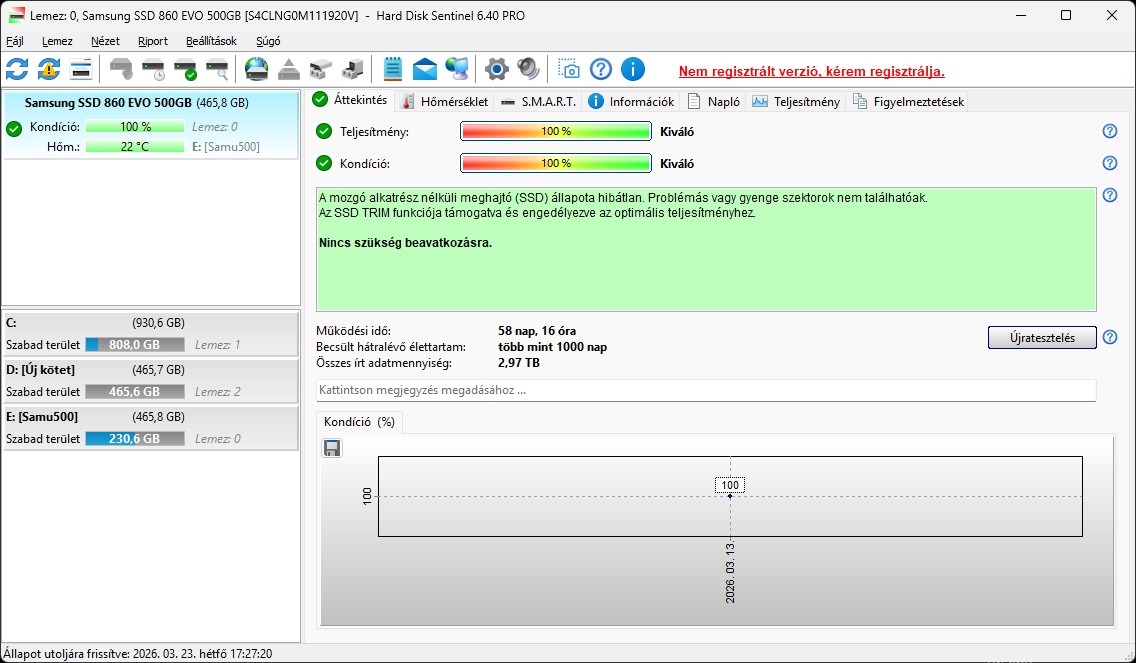Click the '58 nap, 16 óra' value
Image resolution: width=1136 pixels, height=663 pixels.
(x=537, y=331)
